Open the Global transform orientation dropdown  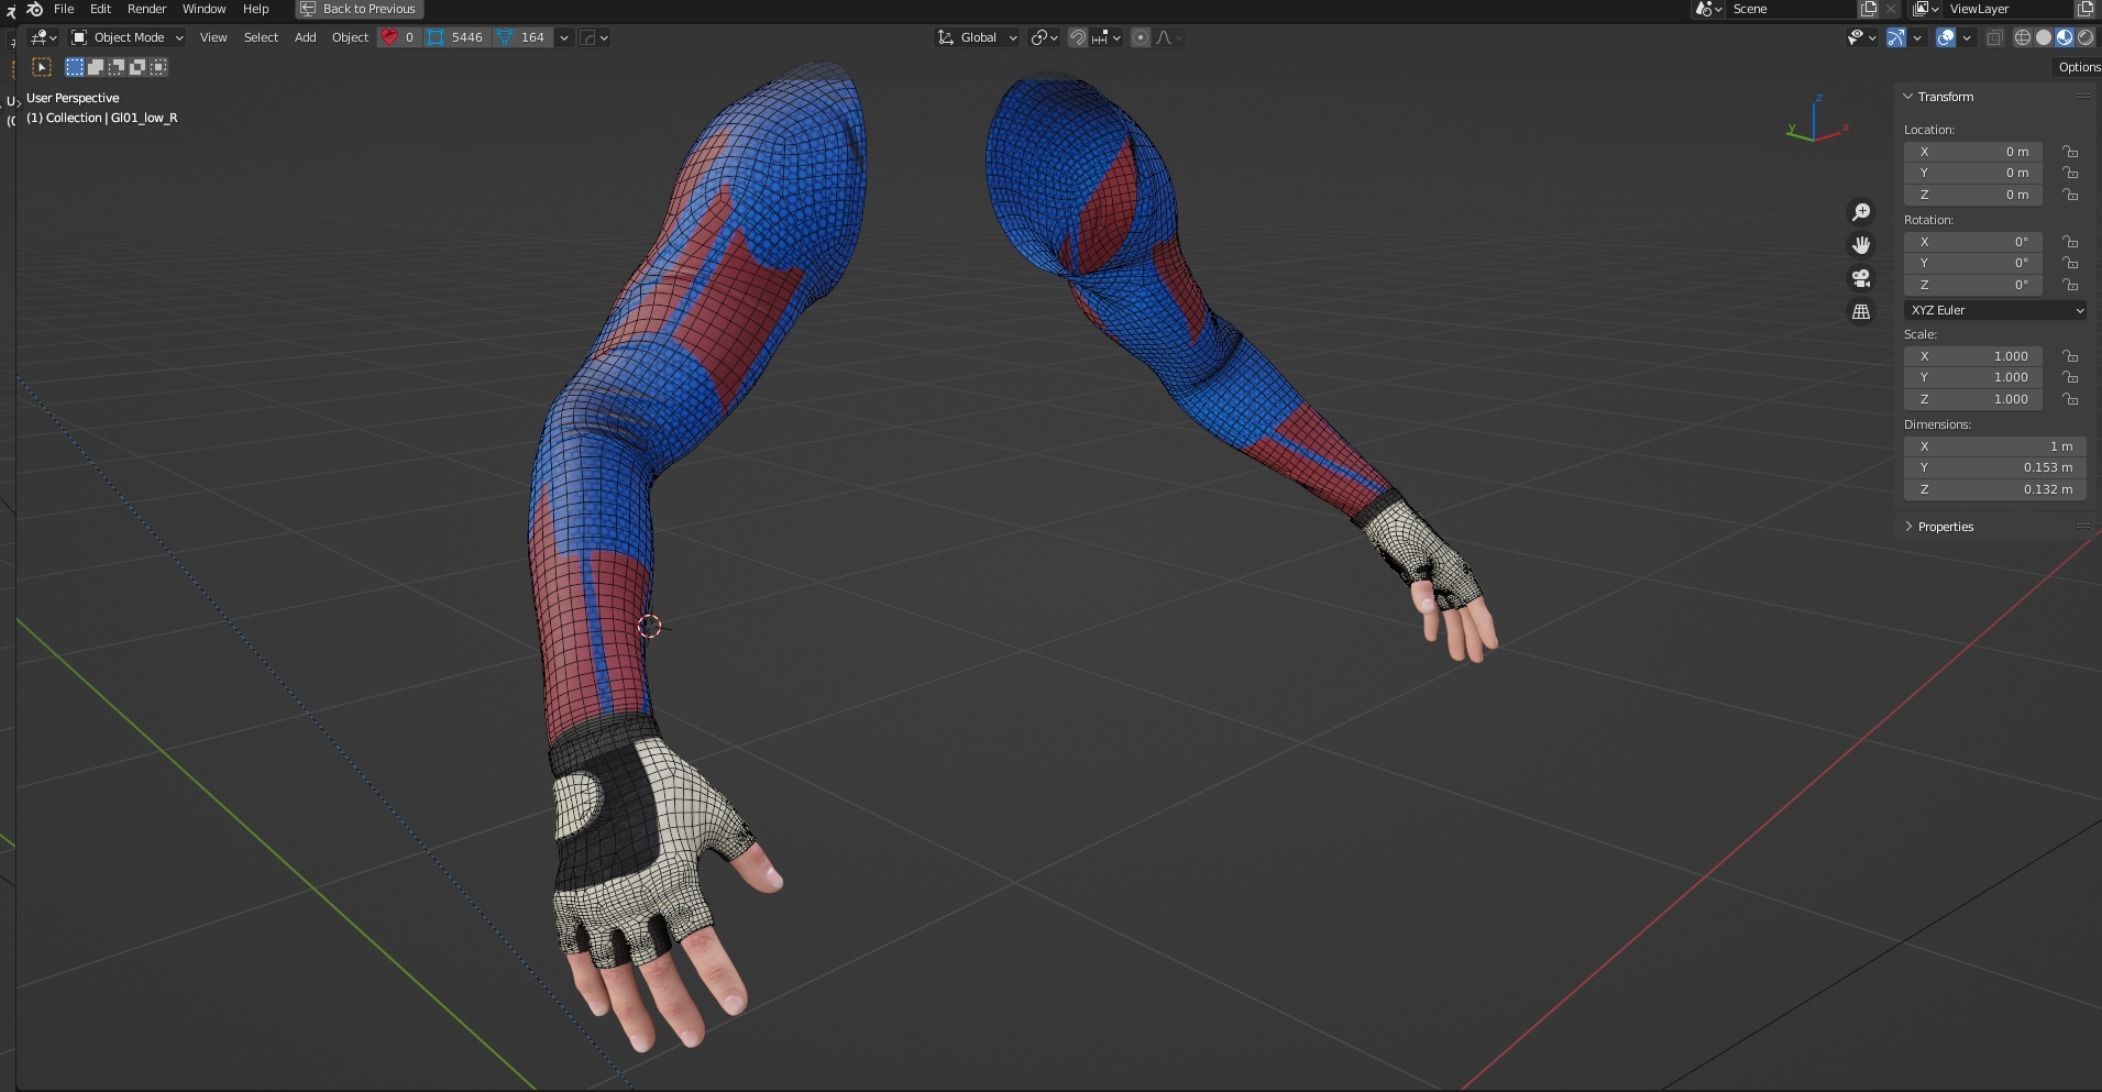[977, 38]
